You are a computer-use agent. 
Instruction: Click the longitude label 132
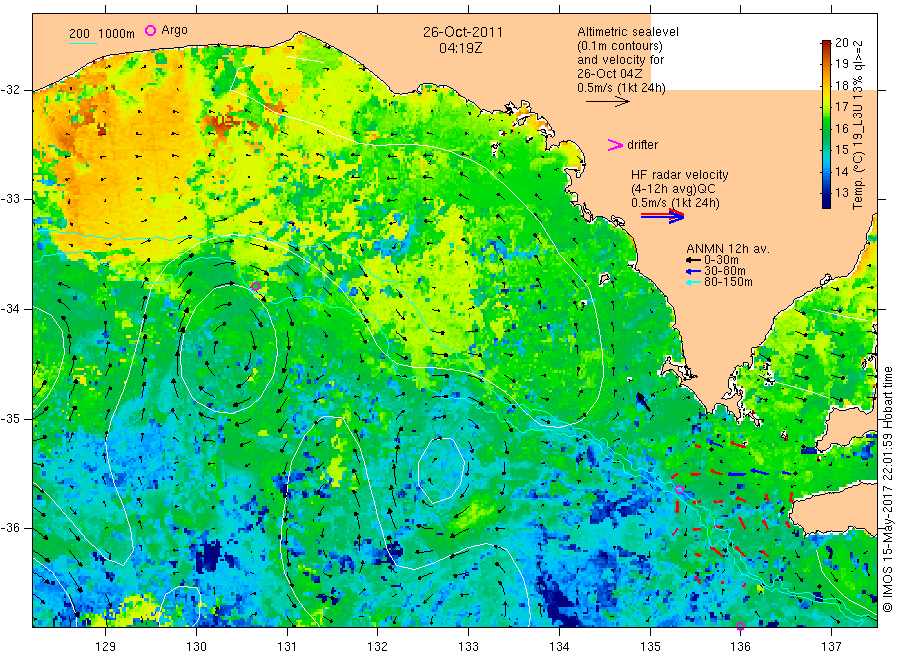[378, 647]
